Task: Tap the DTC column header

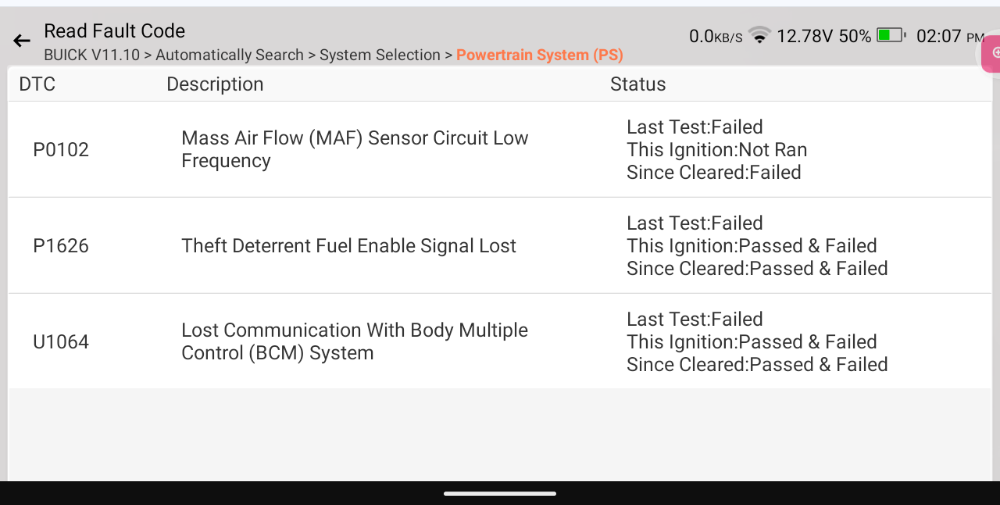Action: (37, 84)
